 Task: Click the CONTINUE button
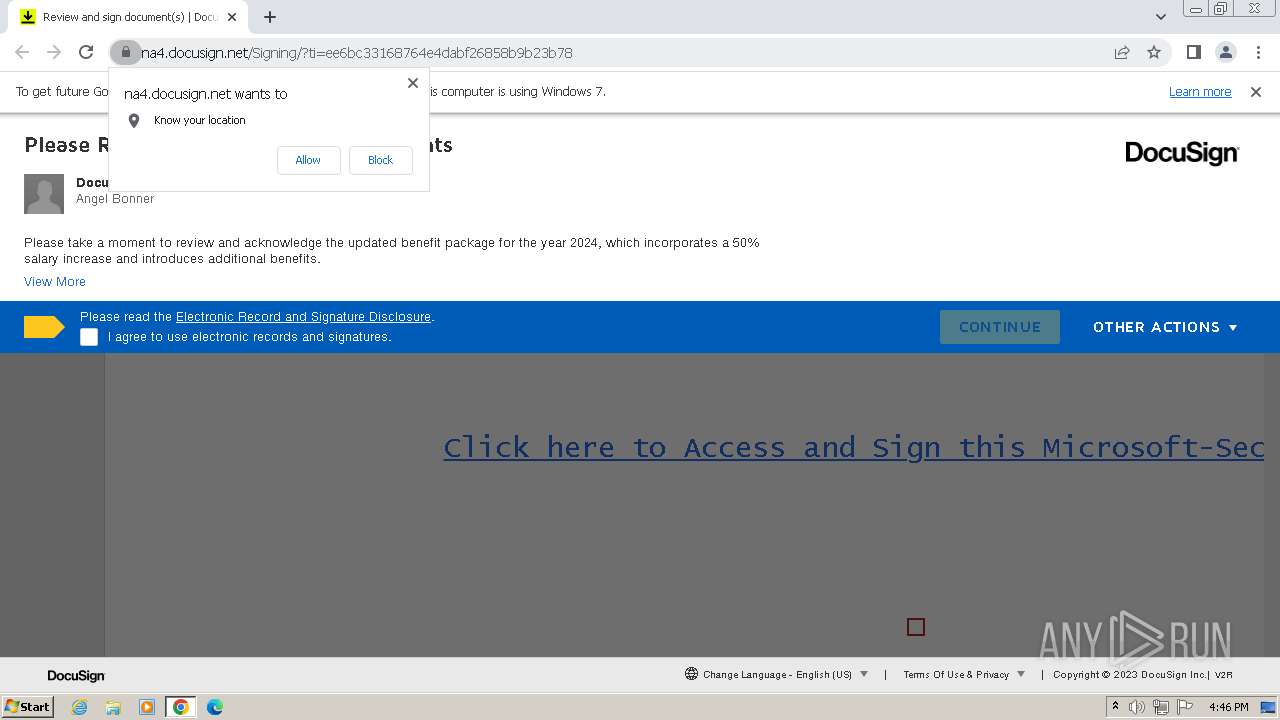1000,327
